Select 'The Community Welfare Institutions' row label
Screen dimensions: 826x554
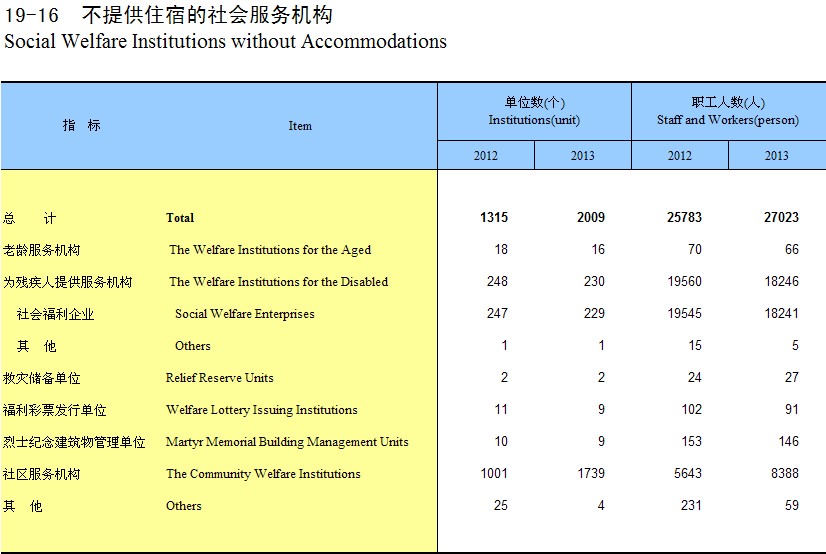pyautogui.click(x=263, y=474)
